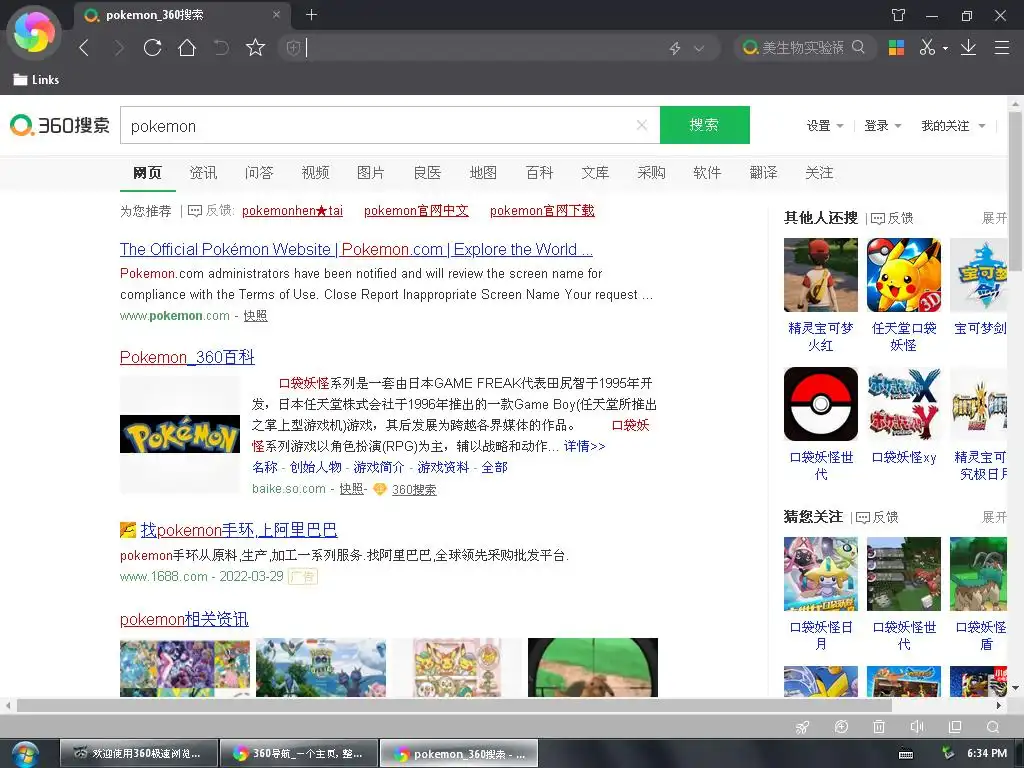Screen dimensions: 1024x768
Task: Switch to the 视频 tab
Action: tap(315, 172)
